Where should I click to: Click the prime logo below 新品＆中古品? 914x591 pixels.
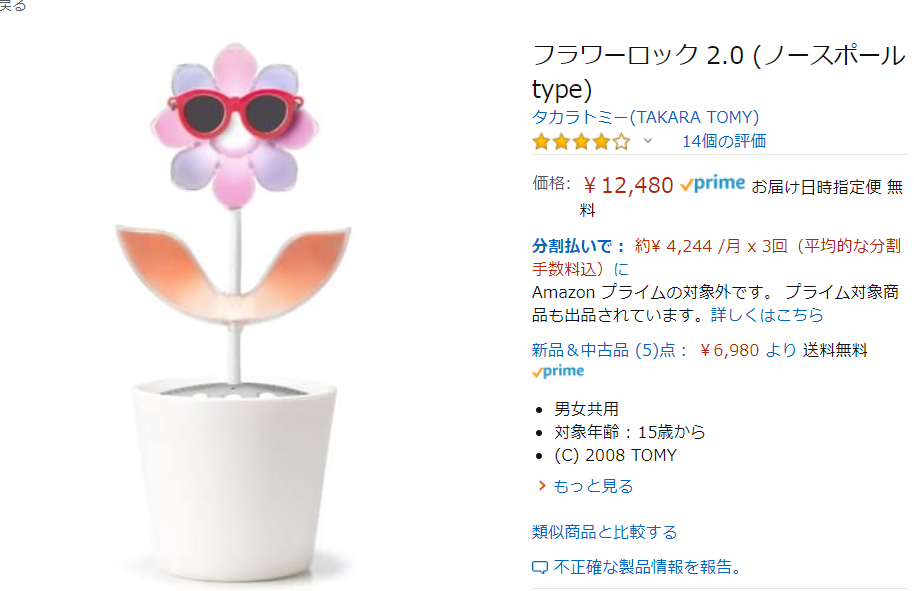[x=558, y=371]
